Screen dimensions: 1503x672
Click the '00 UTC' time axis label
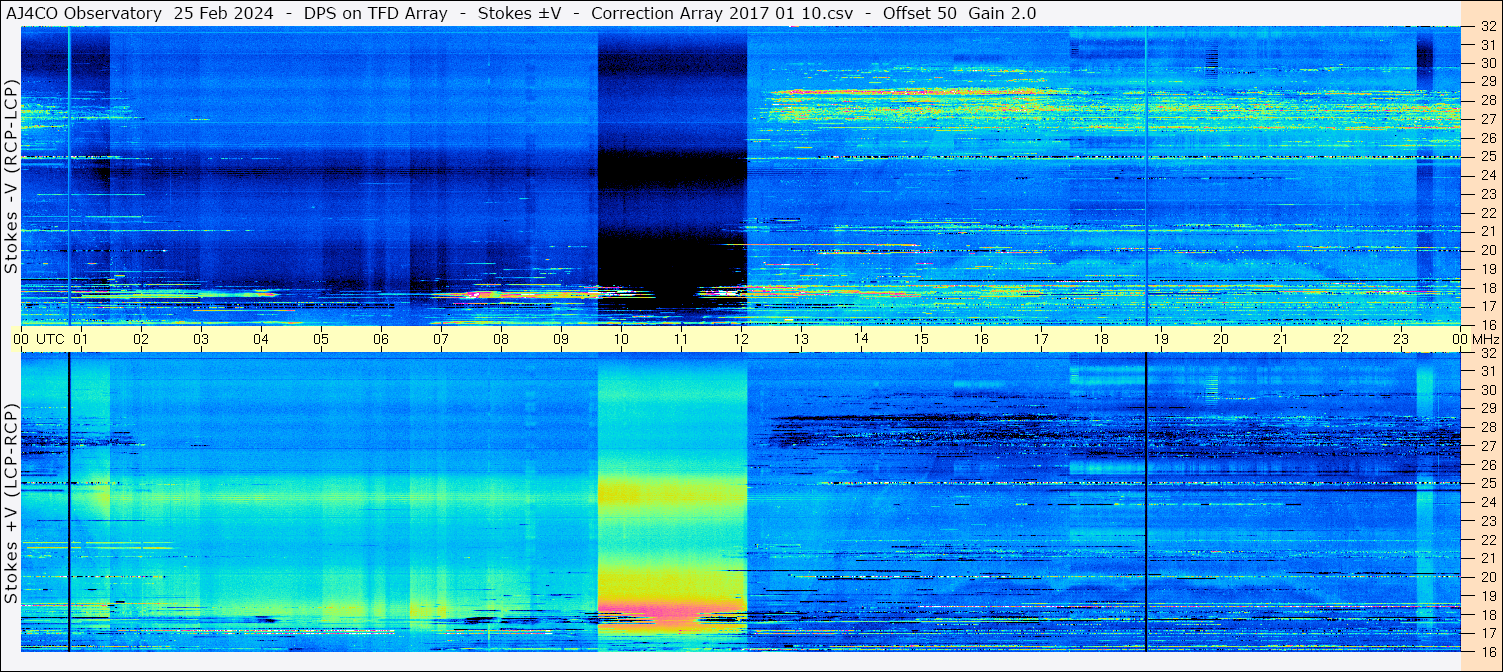click(39, 339)
